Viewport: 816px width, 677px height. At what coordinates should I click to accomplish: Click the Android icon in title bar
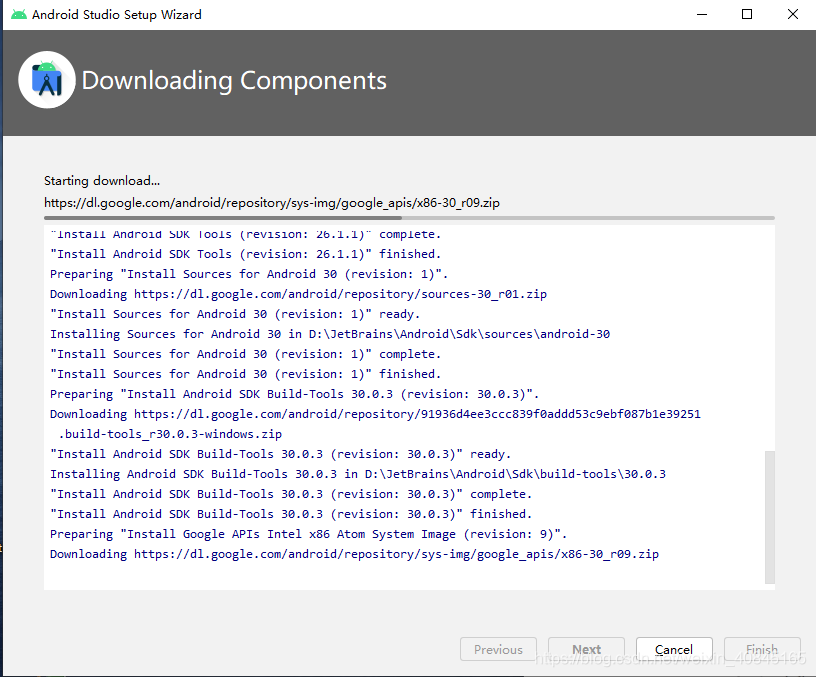click(x=19, y=15)
